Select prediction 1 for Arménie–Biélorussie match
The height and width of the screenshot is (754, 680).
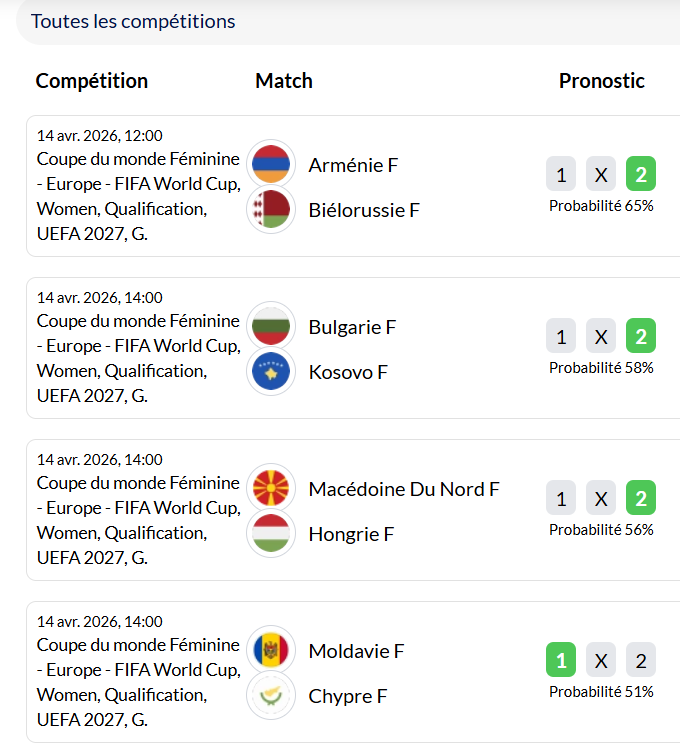pyautogui.click(x=561, y=175)
